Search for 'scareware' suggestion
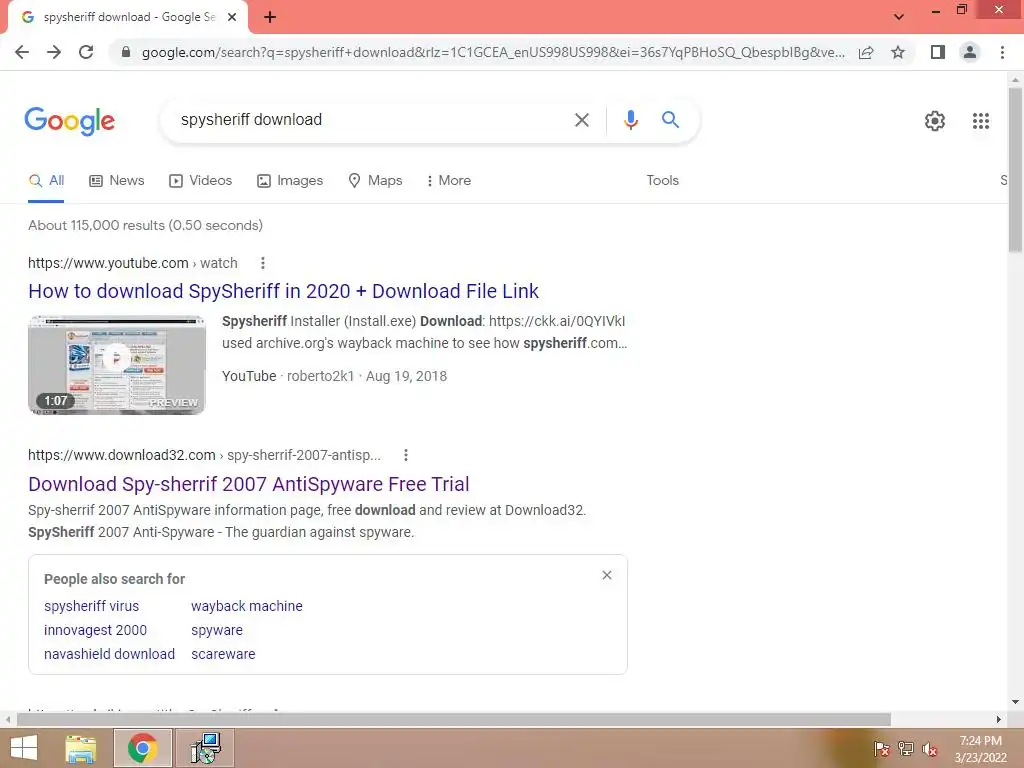Screen dimensions: 1024x768 pos(223,654)
